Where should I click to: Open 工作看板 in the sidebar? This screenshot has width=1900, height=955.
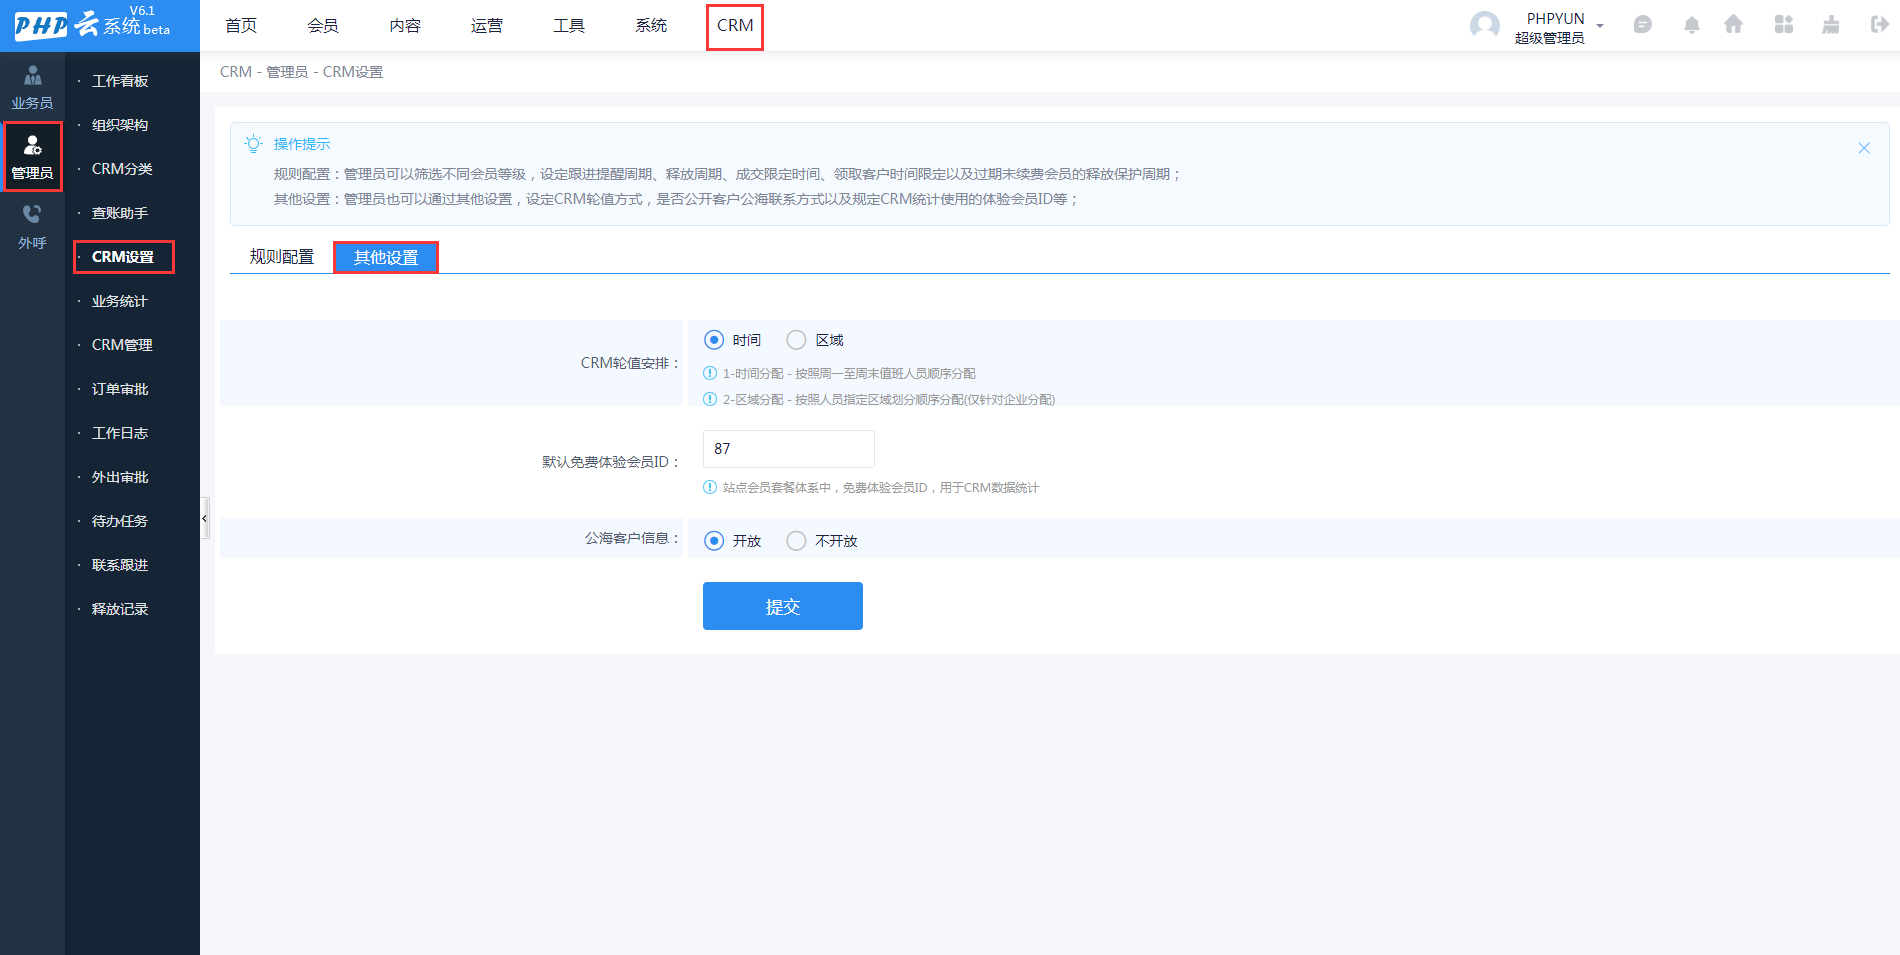click(120, 81)
